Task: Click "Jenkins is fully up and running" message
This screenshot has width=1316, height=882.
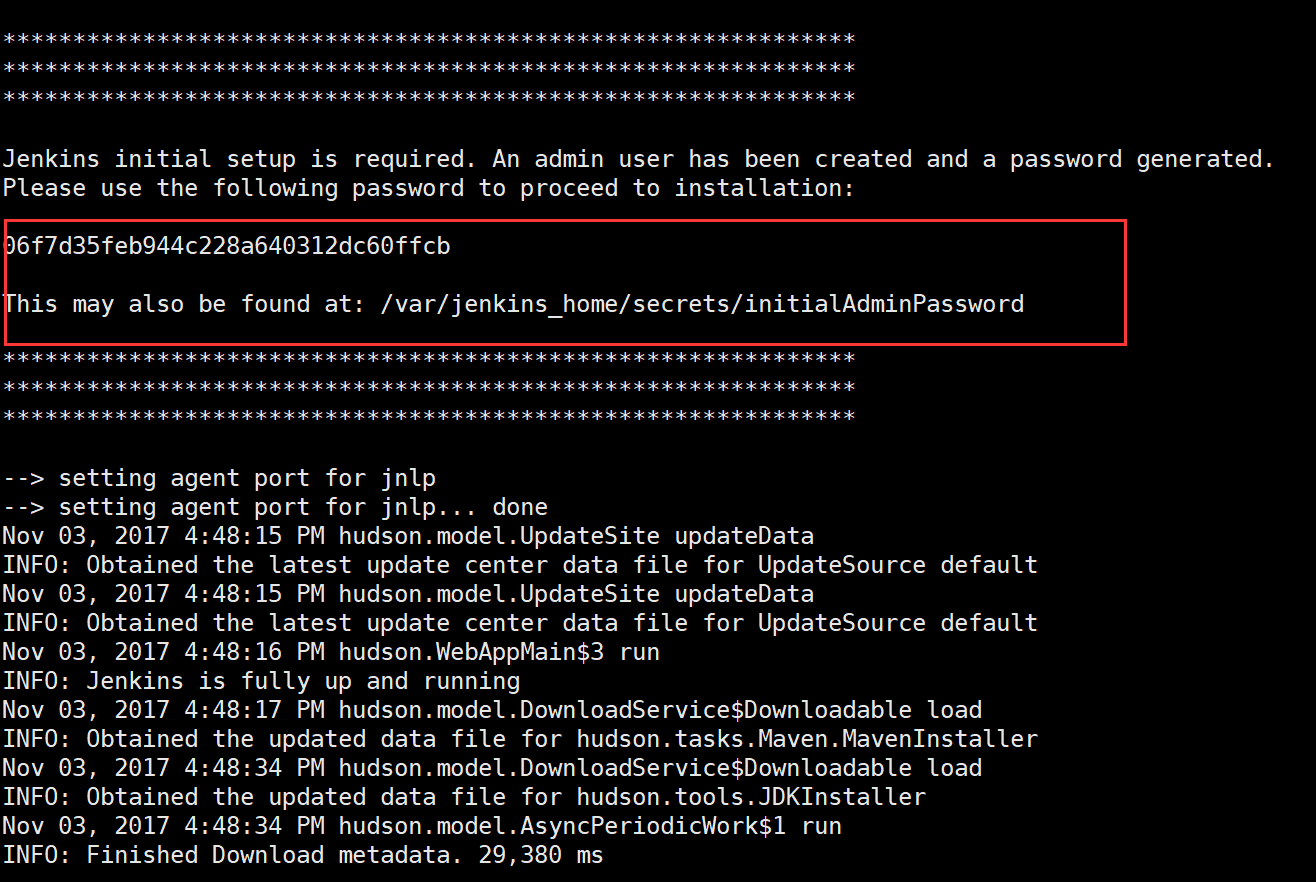Action: pyautogui.click(x=303, y=681)
